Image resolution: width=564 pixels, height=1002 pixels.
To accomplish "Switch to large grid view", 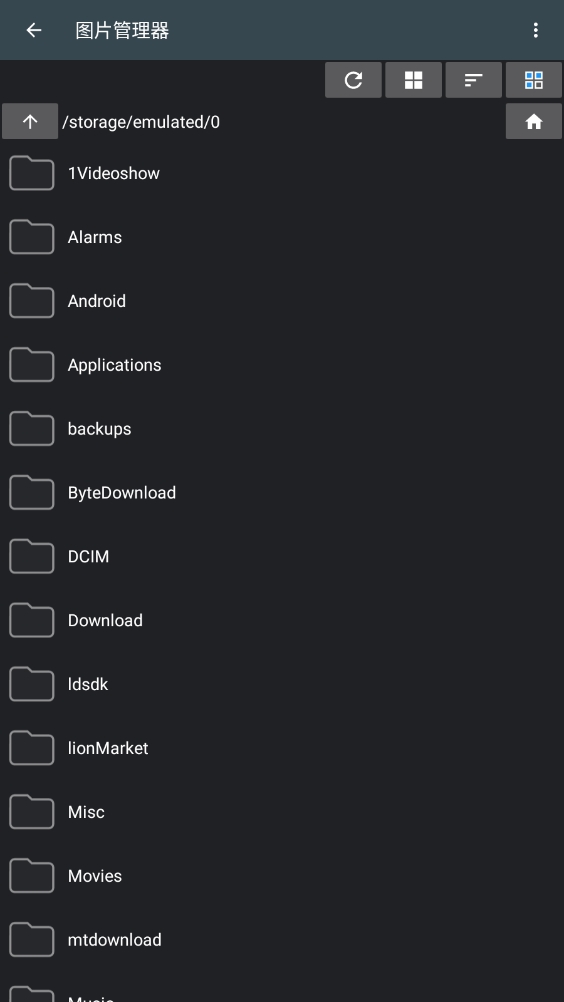I will click(x=413, y=80).
